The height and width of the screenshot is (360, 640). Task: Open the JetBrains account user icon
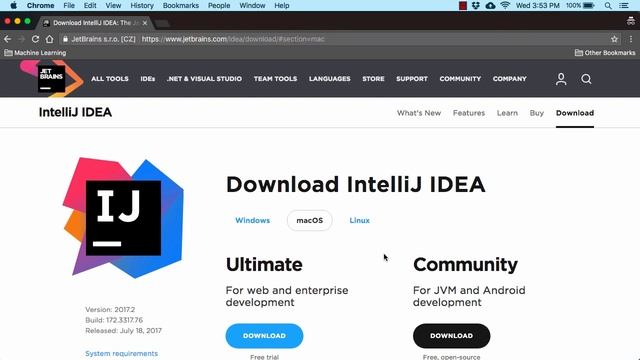click(x=561, y=79)
